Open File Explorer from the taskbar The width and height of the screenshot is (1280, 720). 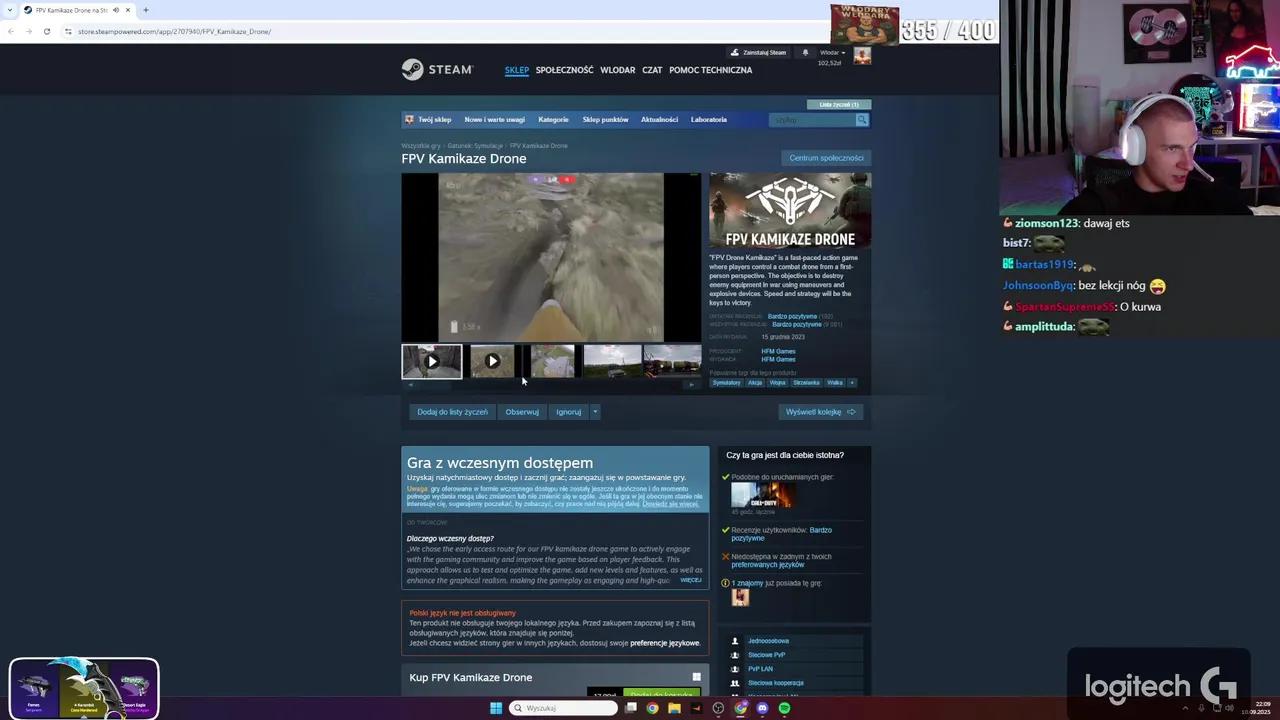tap(674, 708)
